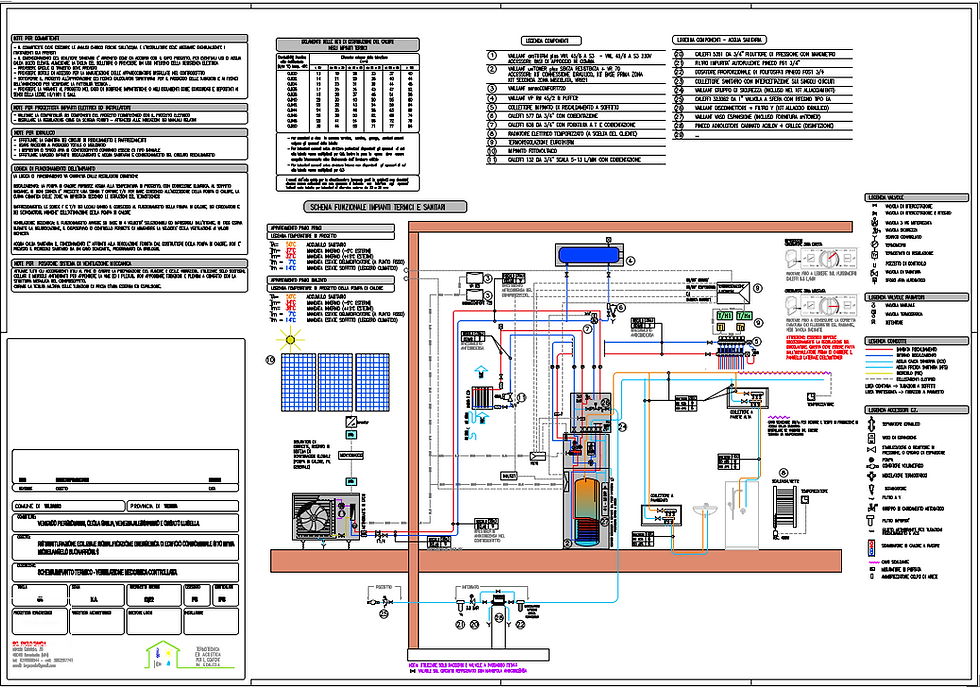
Task: Click the 'PROVINCIA DI' field in the title block
Action: click(183, 506)
